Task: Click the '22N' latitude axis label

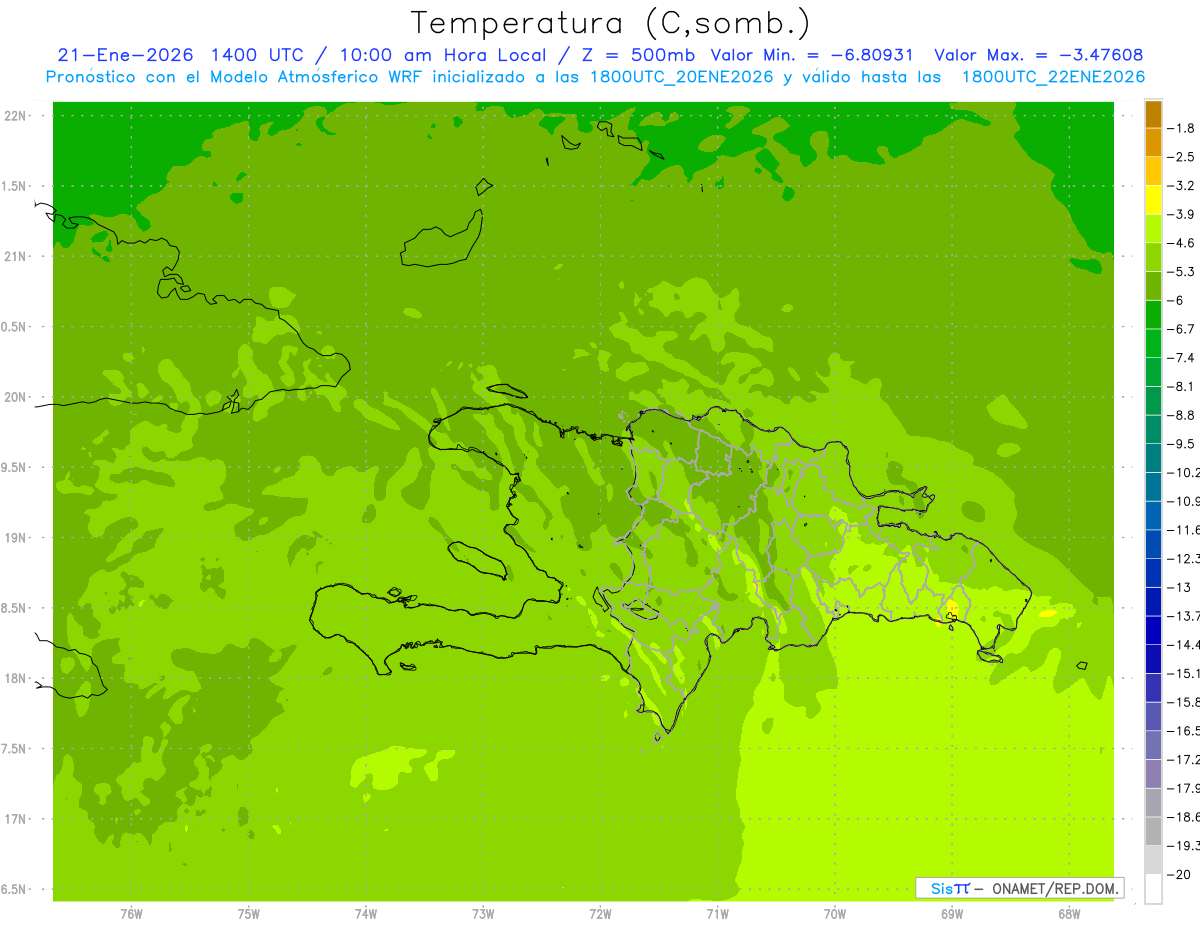Action: (x=15, y=116)
